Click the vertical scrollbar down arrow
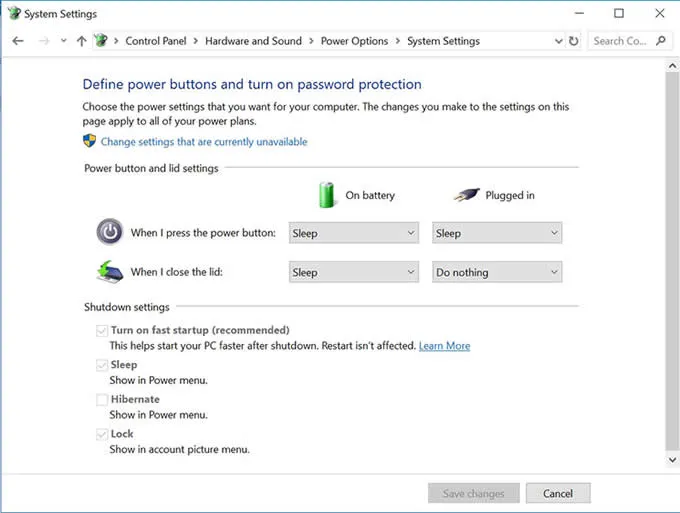The image size is (680, 513). [x=672, y=459]
